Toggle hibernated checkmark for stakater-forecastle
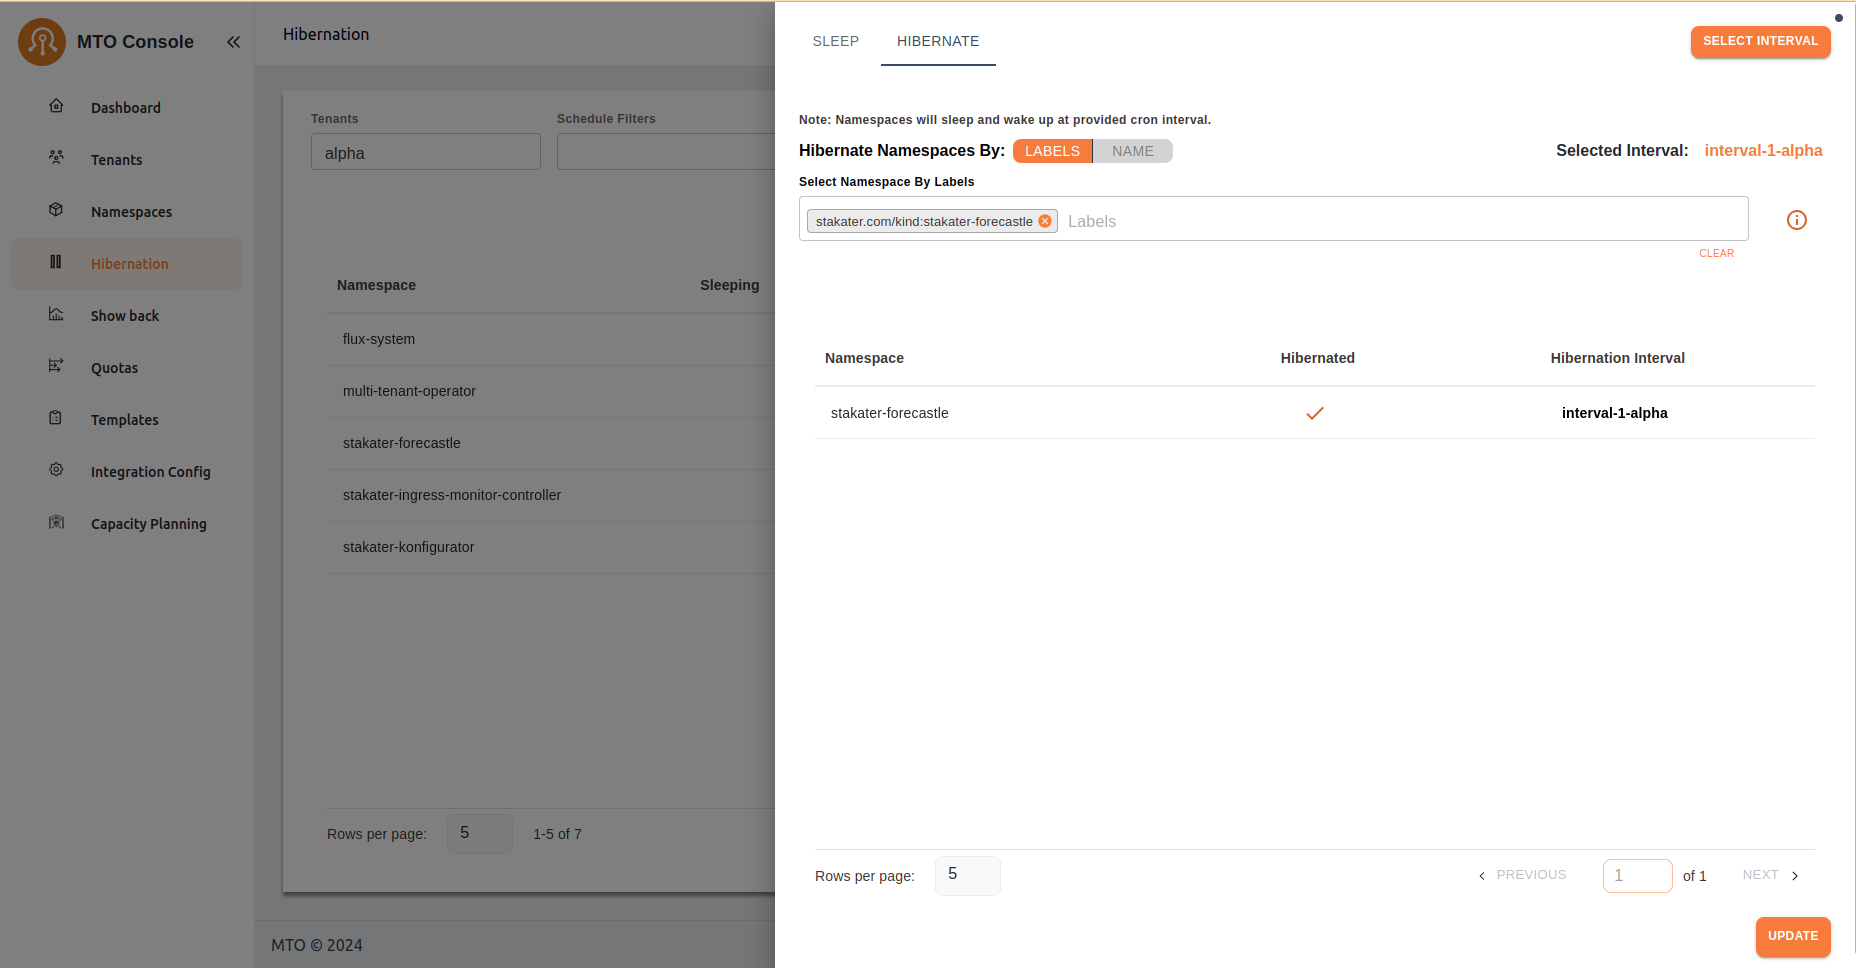 (x=1315, y=413)
